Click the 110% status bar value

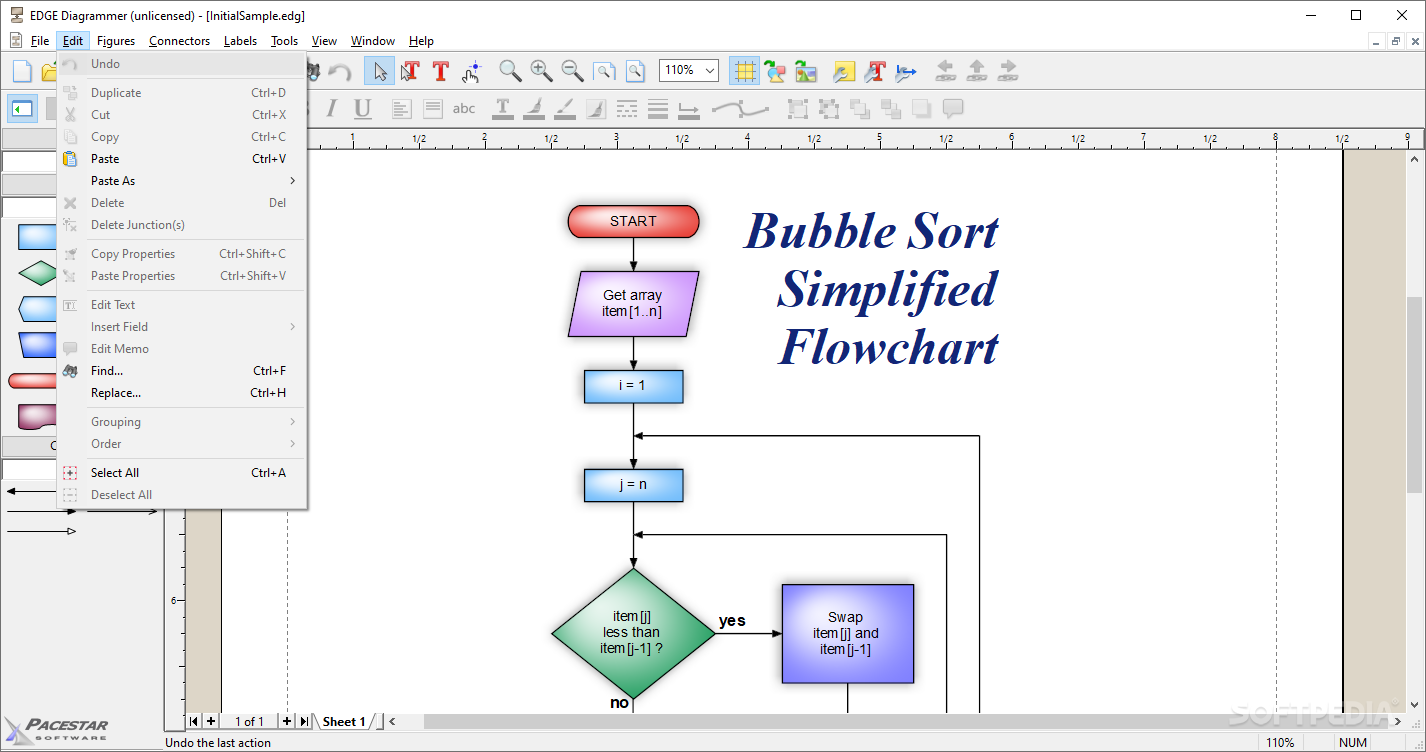pos(1280,743)
